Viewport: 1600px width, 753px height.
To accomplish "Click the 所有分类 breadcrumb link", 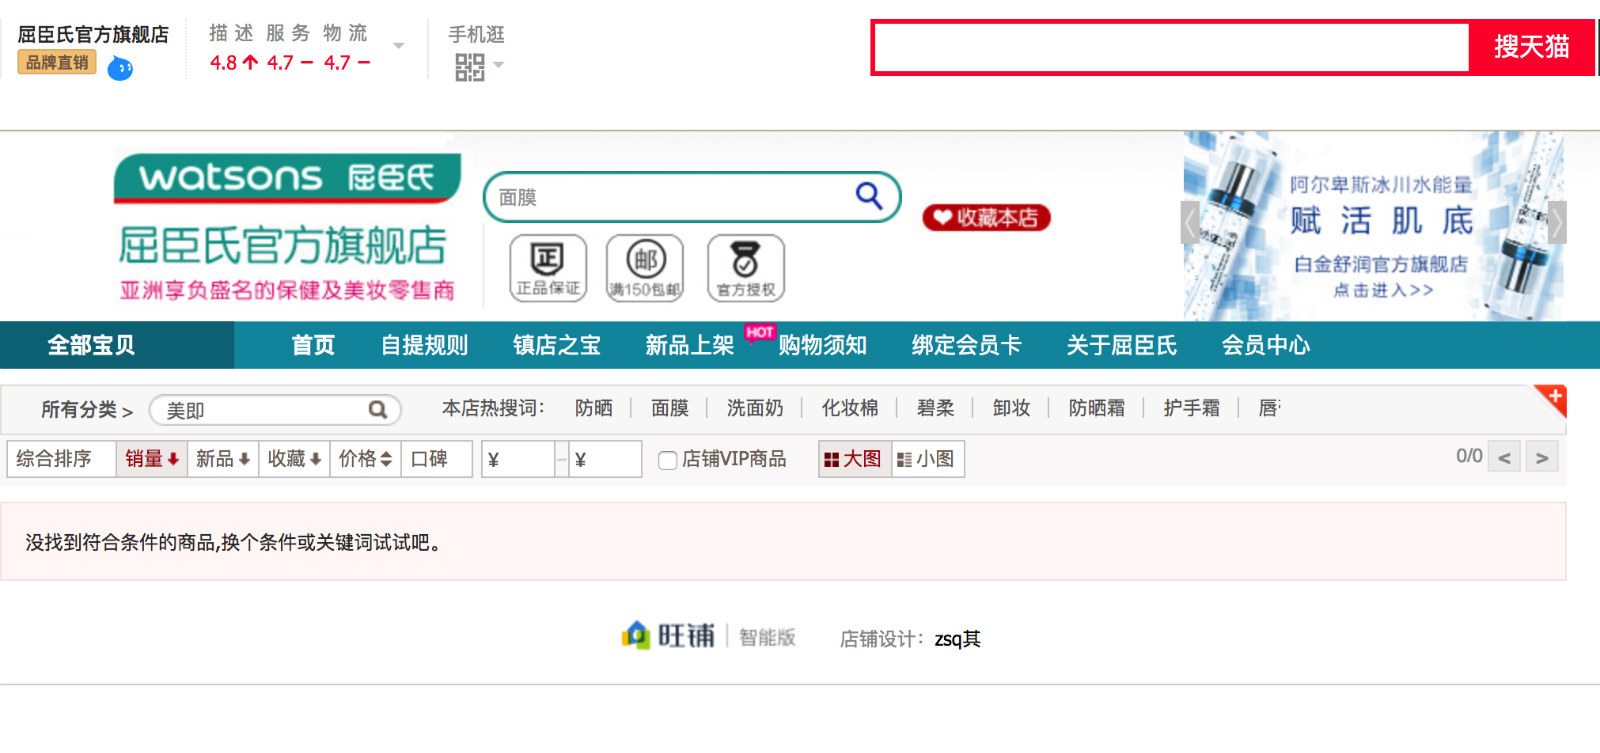I will tap(79, 409).
